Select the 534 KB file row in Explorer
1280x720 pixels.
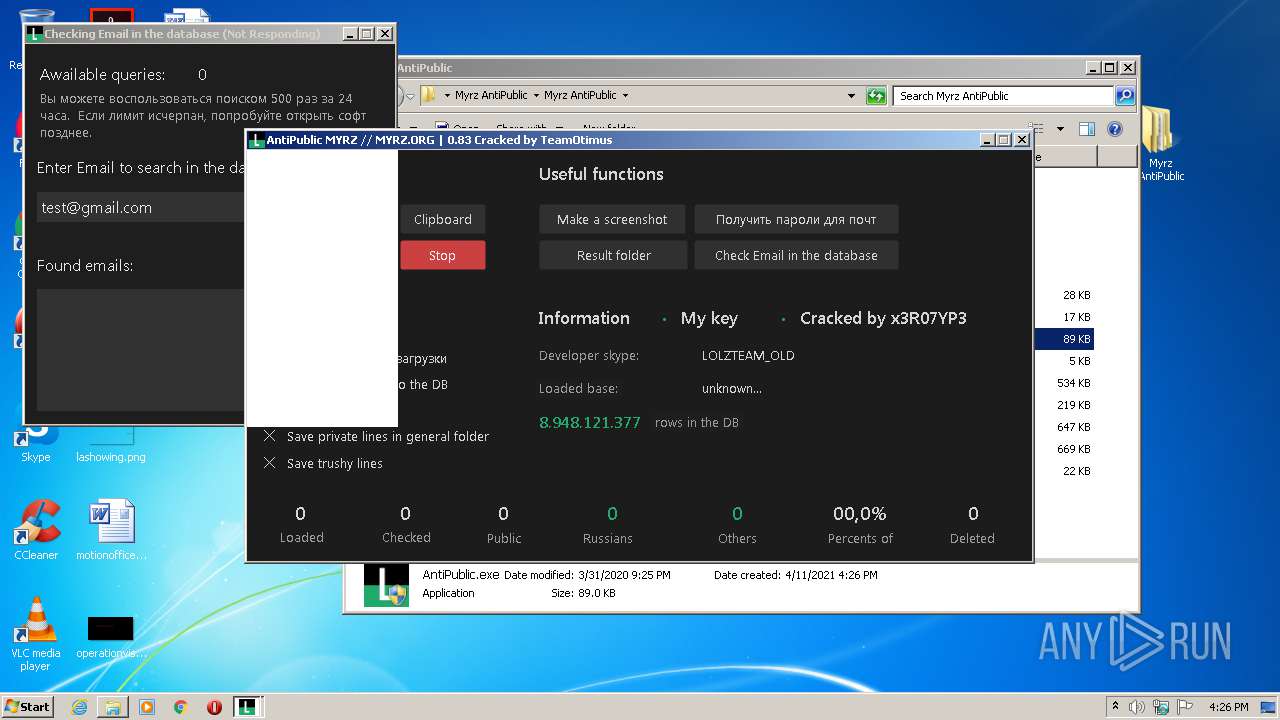[1064, 383]
